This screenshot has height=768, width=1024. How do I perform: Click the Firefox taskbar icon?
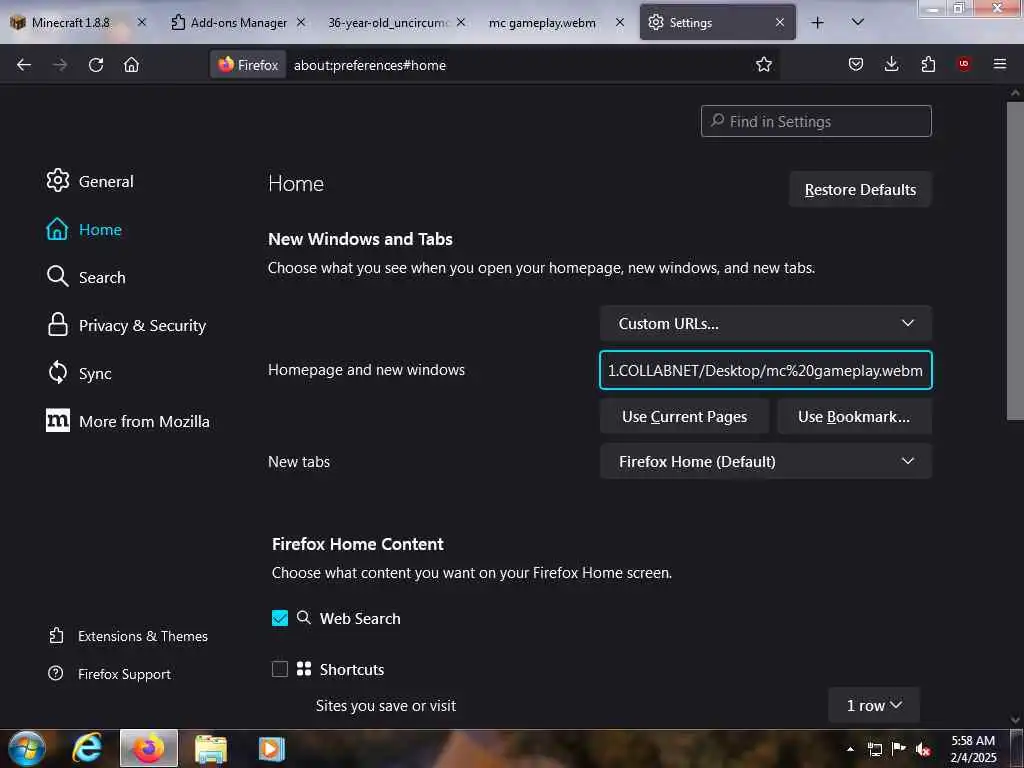[x=149, y=748]
